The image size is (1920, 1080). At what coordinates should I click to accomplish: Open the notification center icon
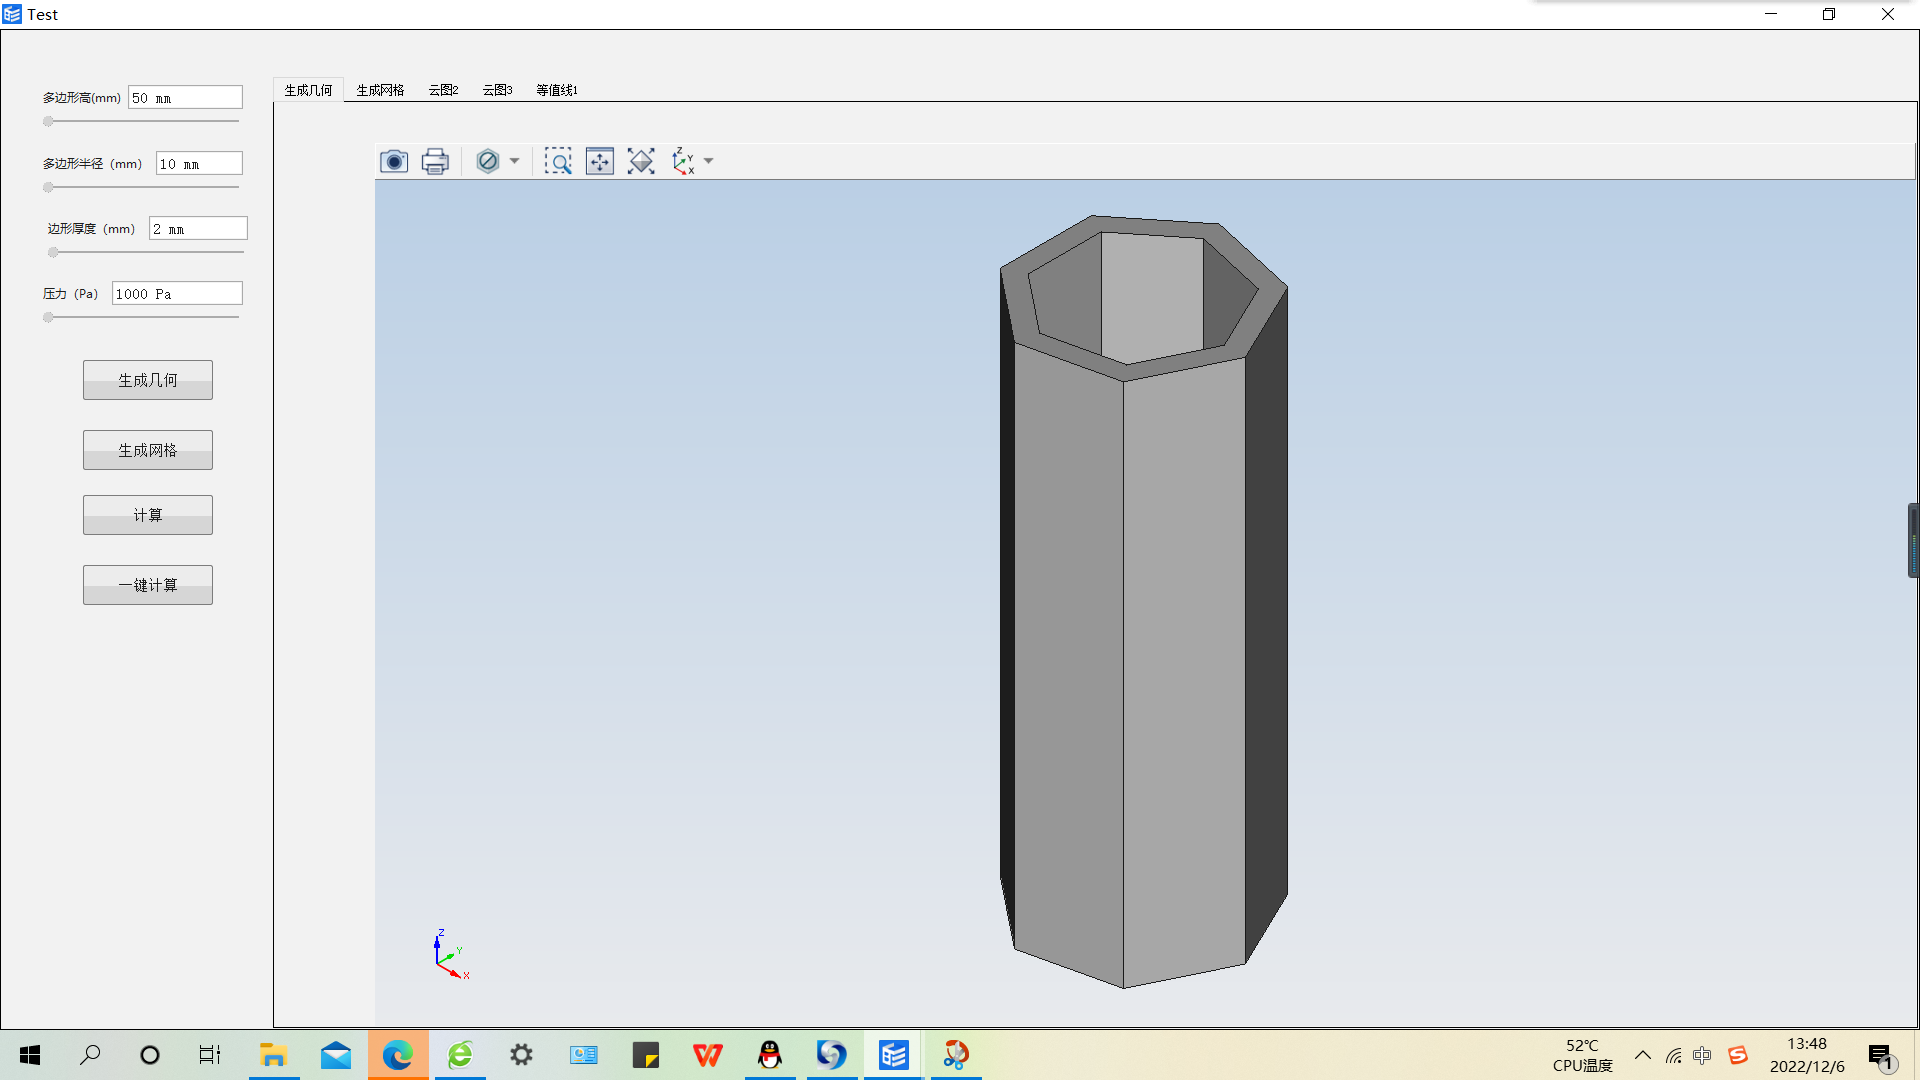[x=1882, y=1056]
